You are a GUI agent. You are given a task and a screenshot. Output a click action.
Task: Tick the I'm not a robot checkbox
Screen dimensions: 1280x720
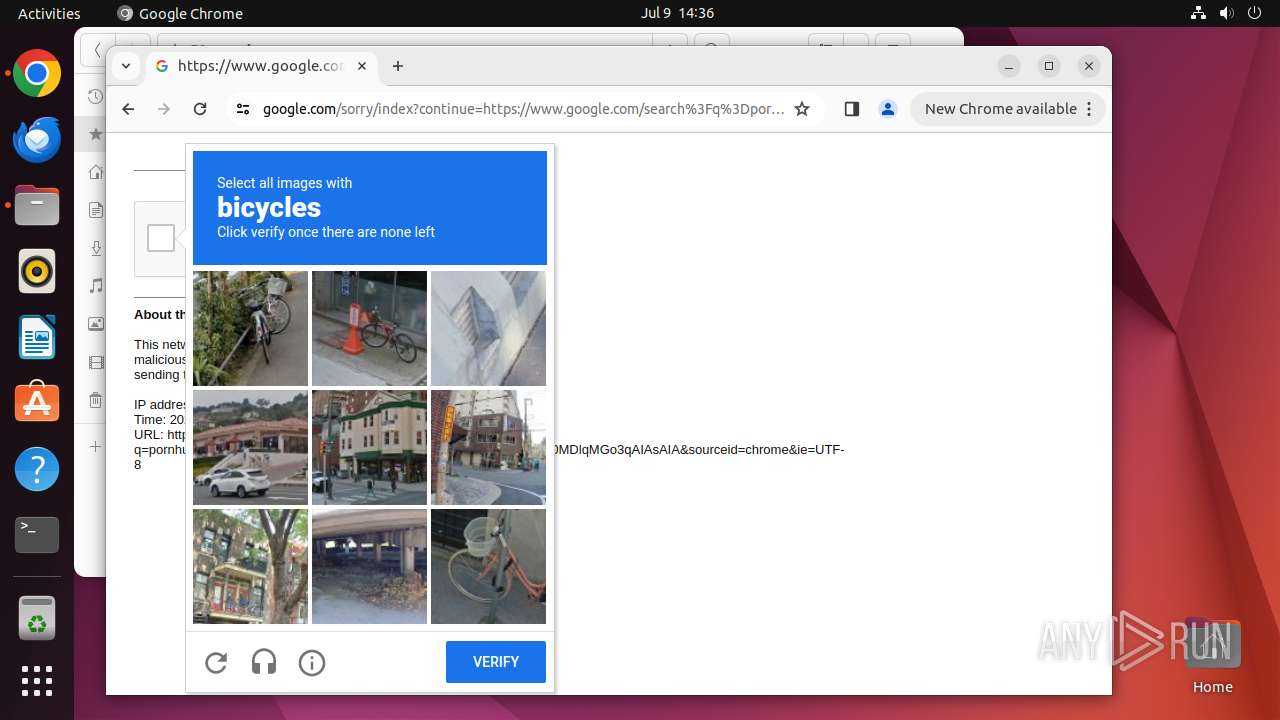pyautogui.click(x=161, y=238)
